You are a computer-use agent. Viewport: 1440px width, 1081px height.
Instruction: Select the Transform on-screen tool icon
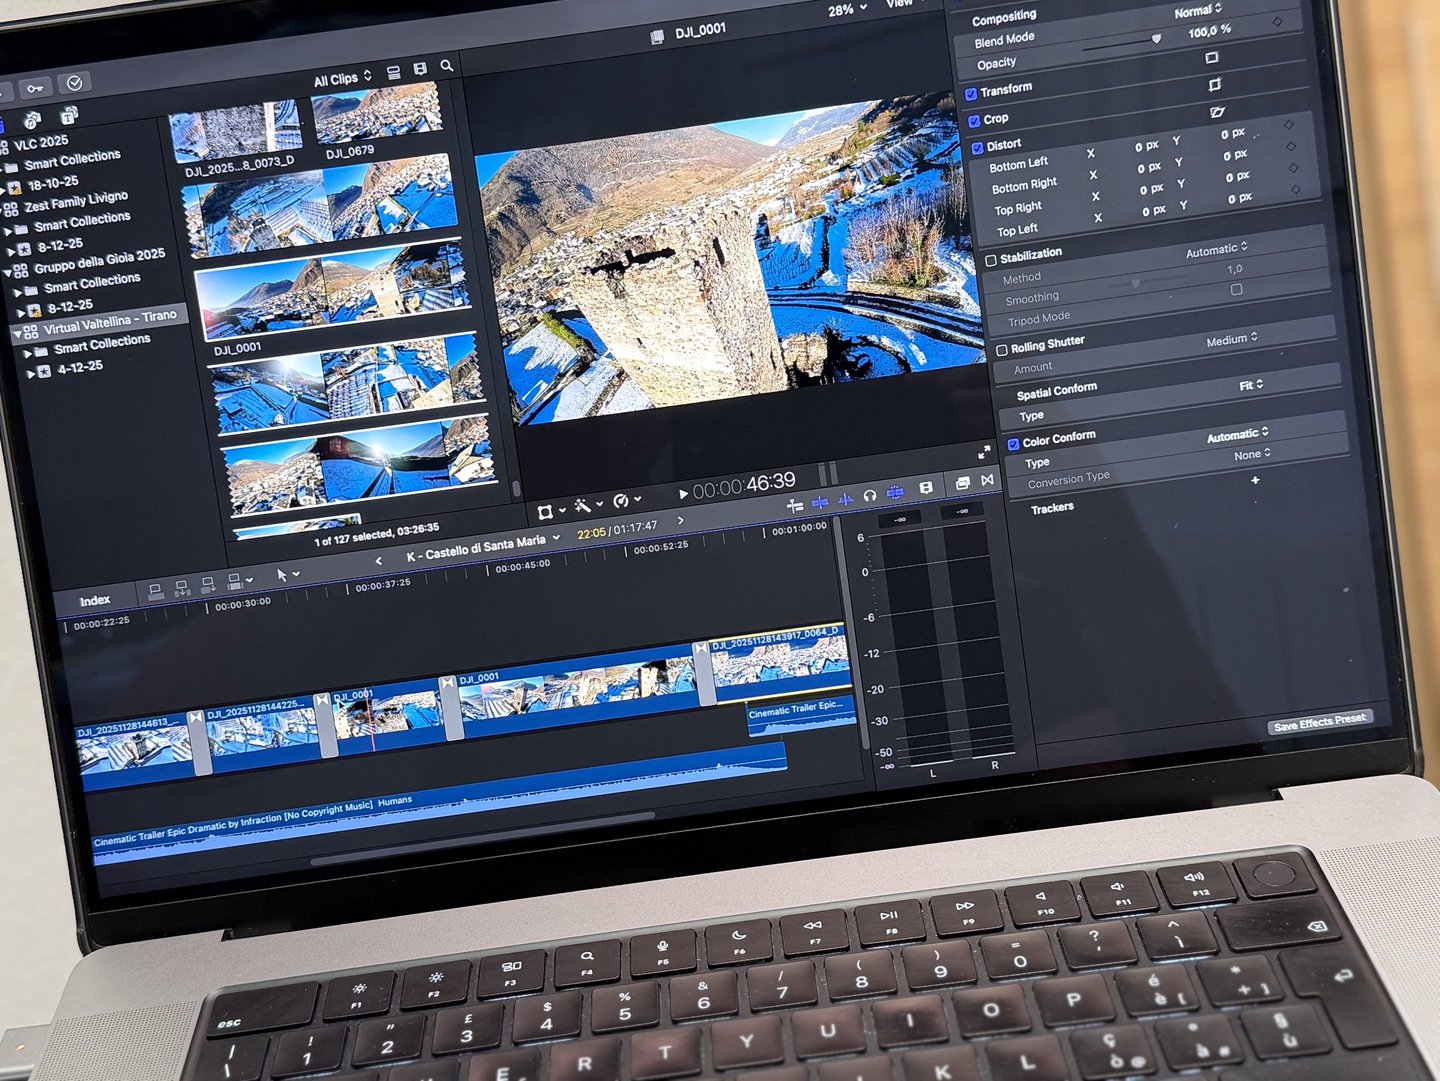pos(545,512)
